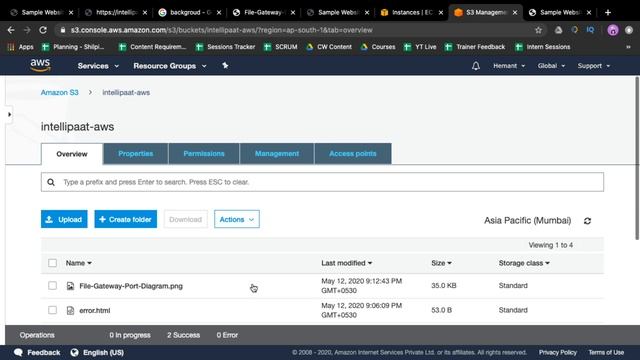Viewport: 640px width, 360px height.
Task: Go forward with the browser forward arrow
Action: pos(27,30)
